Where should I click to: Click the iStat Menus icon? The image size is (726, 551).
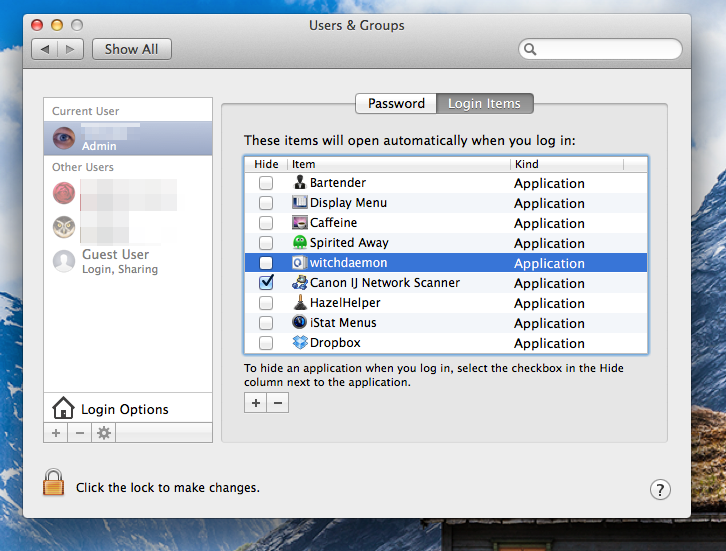click(300, 322)
